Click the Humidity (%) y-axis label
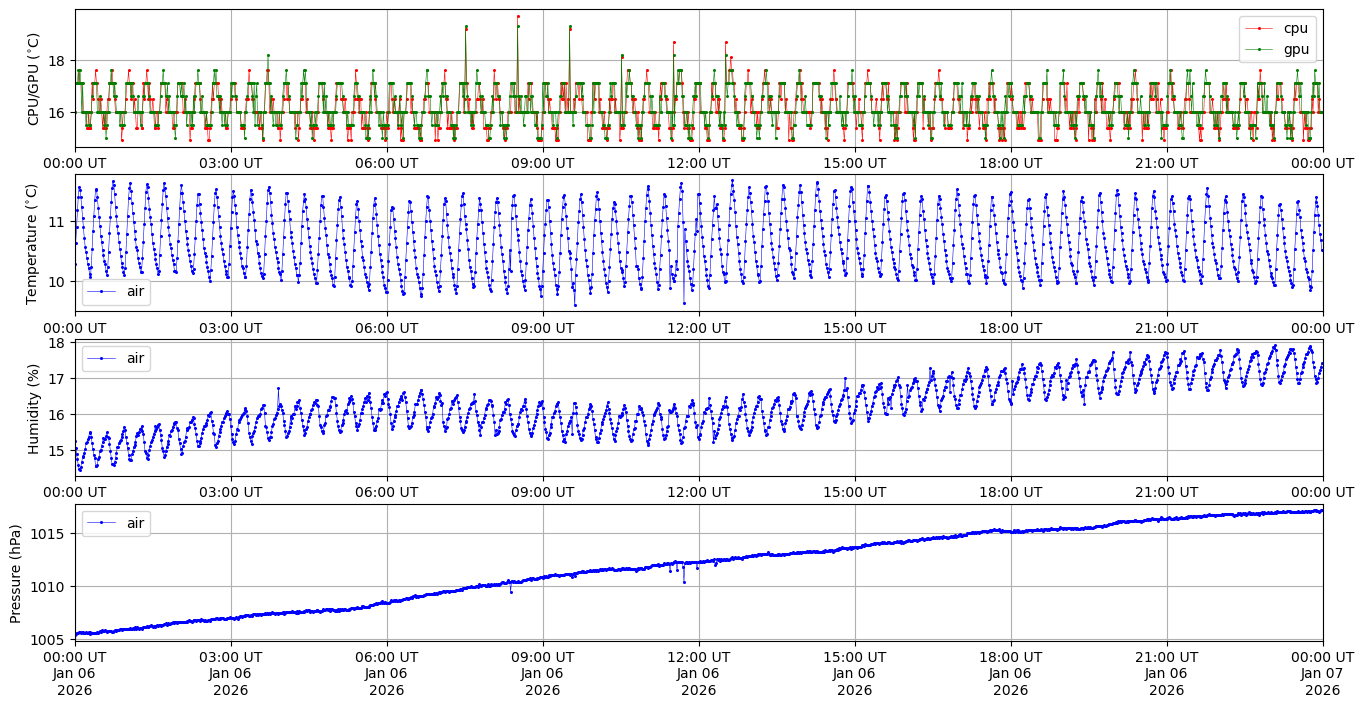 click(x=33, y=408)
